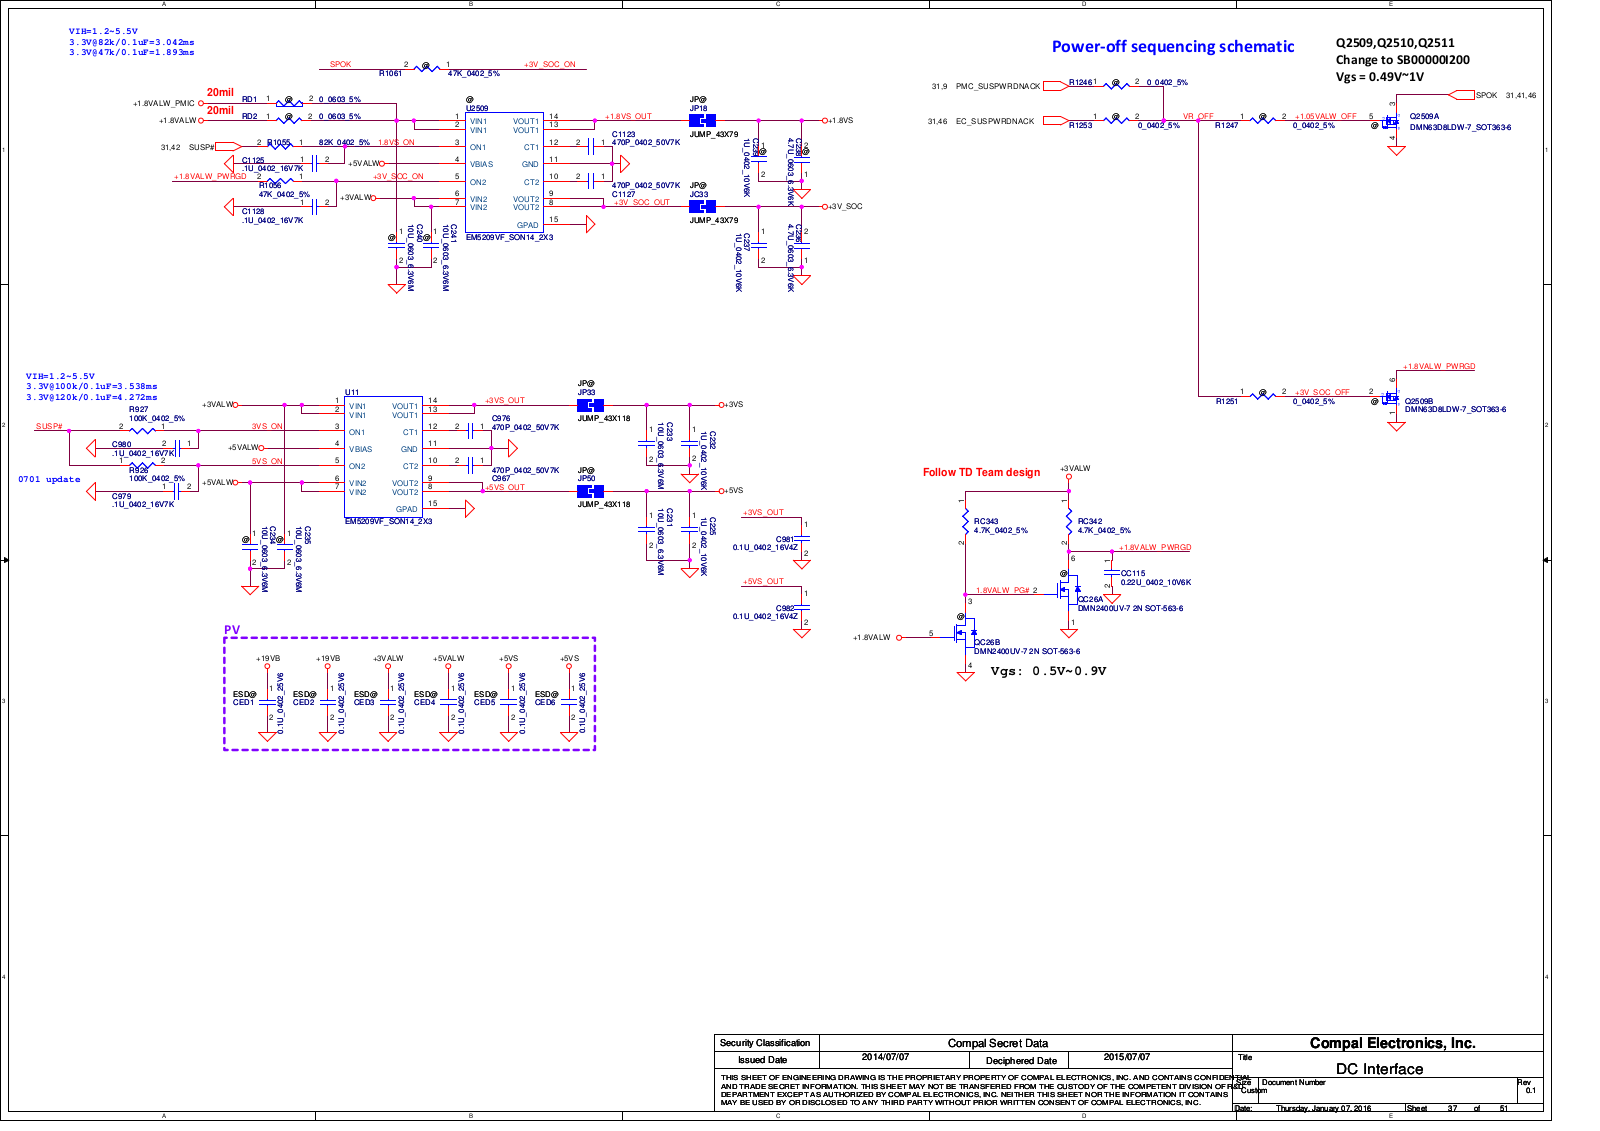Select the RC343 resistor symbol
This screenshot has height=1131, width=1600.
coord(965,522)
